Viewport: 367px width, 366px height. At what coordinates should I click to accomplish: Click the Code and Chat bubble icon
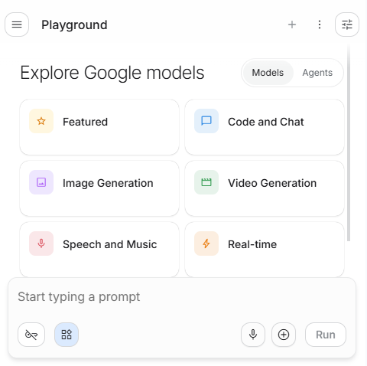tap(206, 121)
